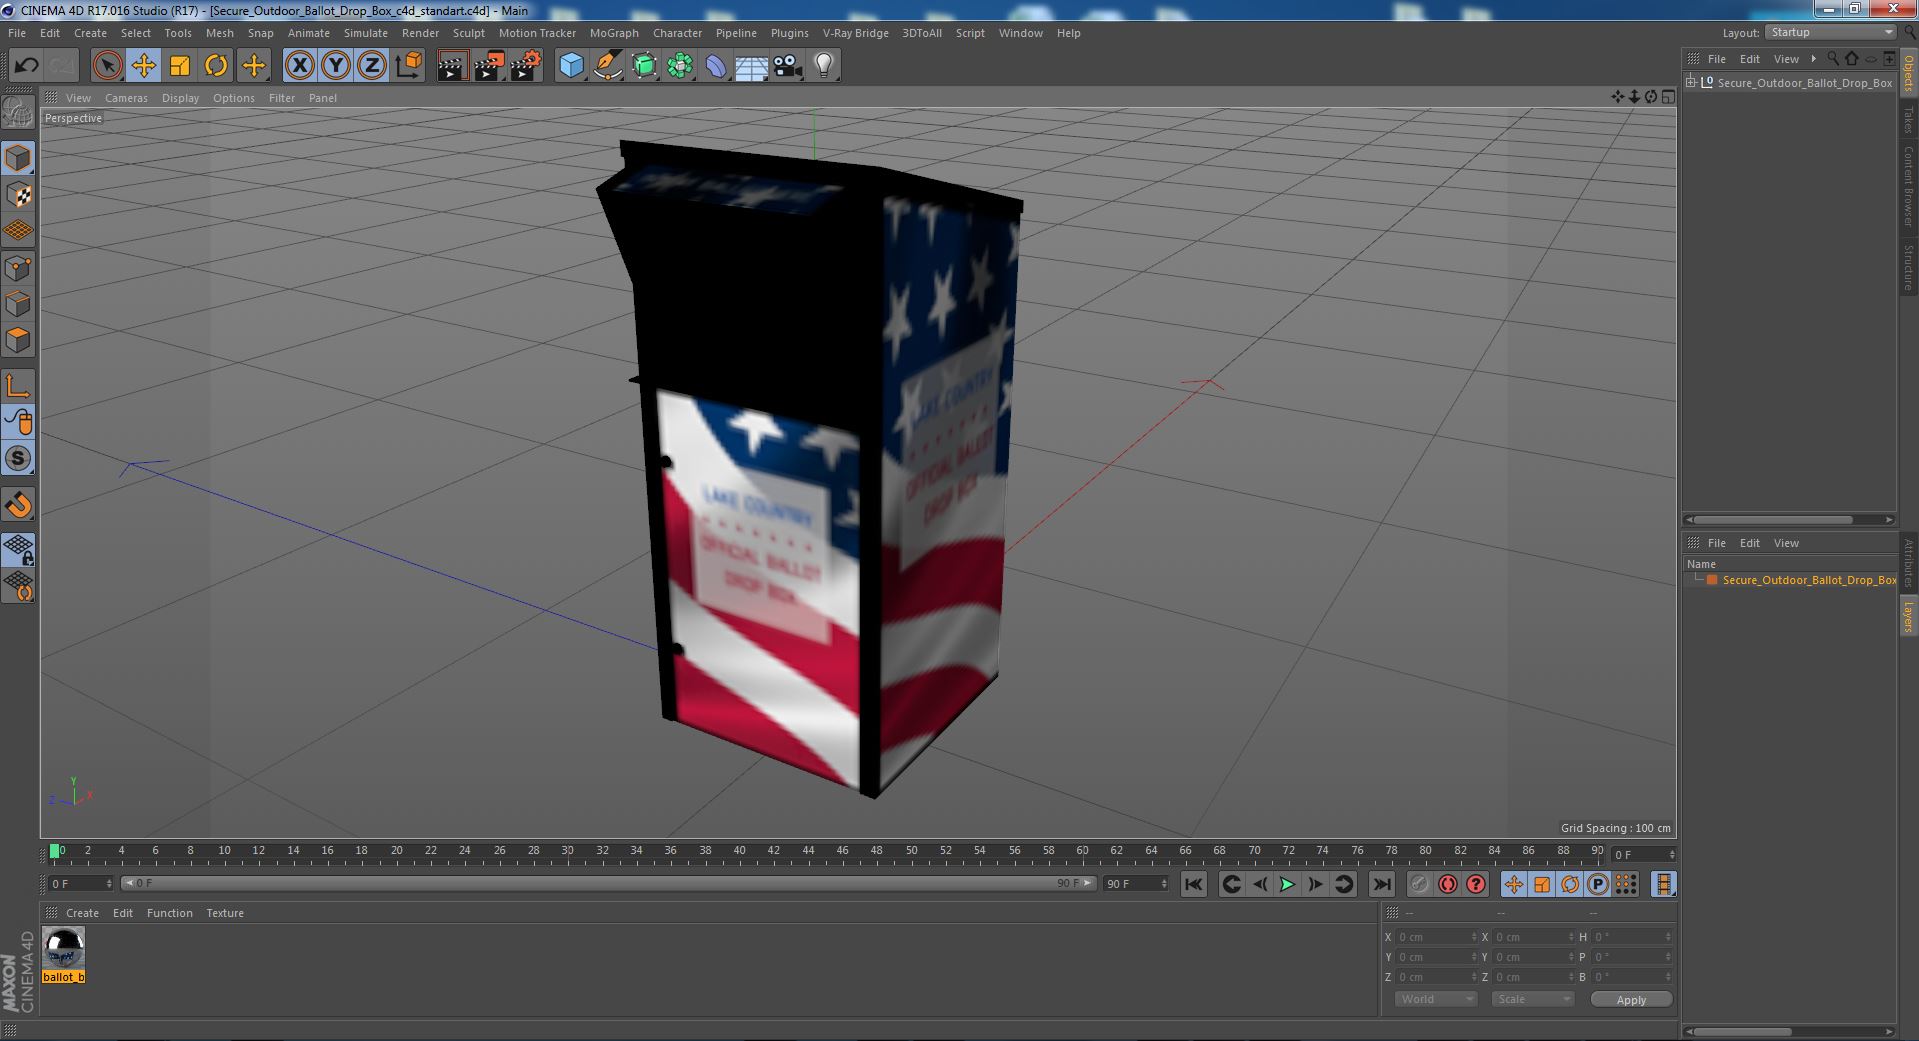Click the X position input field
The height and width of the screenshot is (1041, 1919).
tap(1436, 937)
